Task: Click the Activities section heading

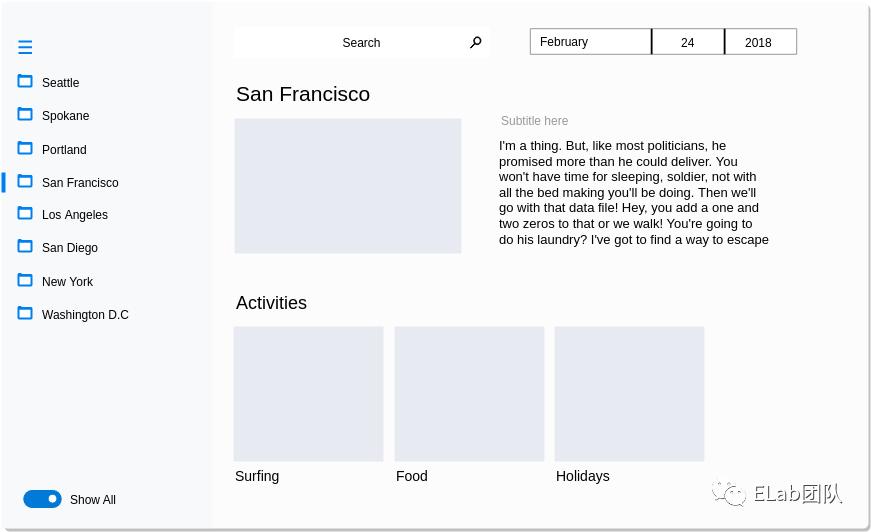Action: point(271,303)
